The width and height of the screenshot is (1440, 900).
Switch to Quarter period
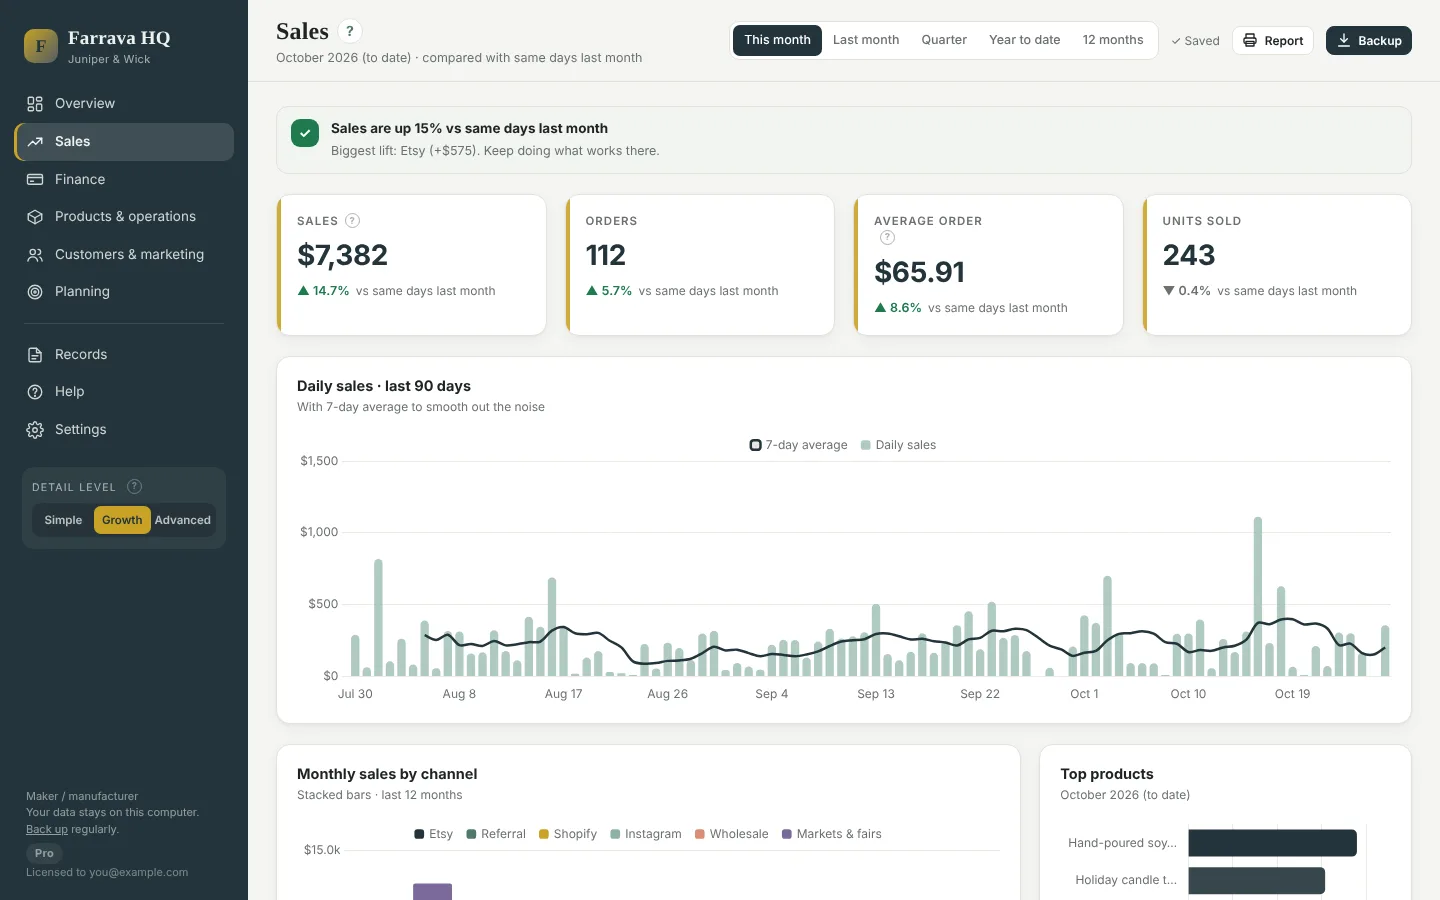click(944, 40)
